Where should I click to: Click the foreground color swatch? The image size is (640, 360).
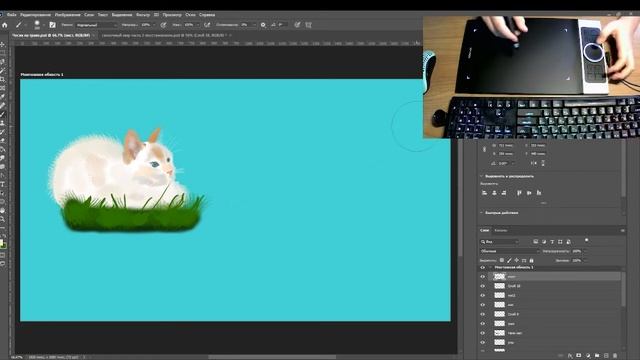[x=1, y=243]
